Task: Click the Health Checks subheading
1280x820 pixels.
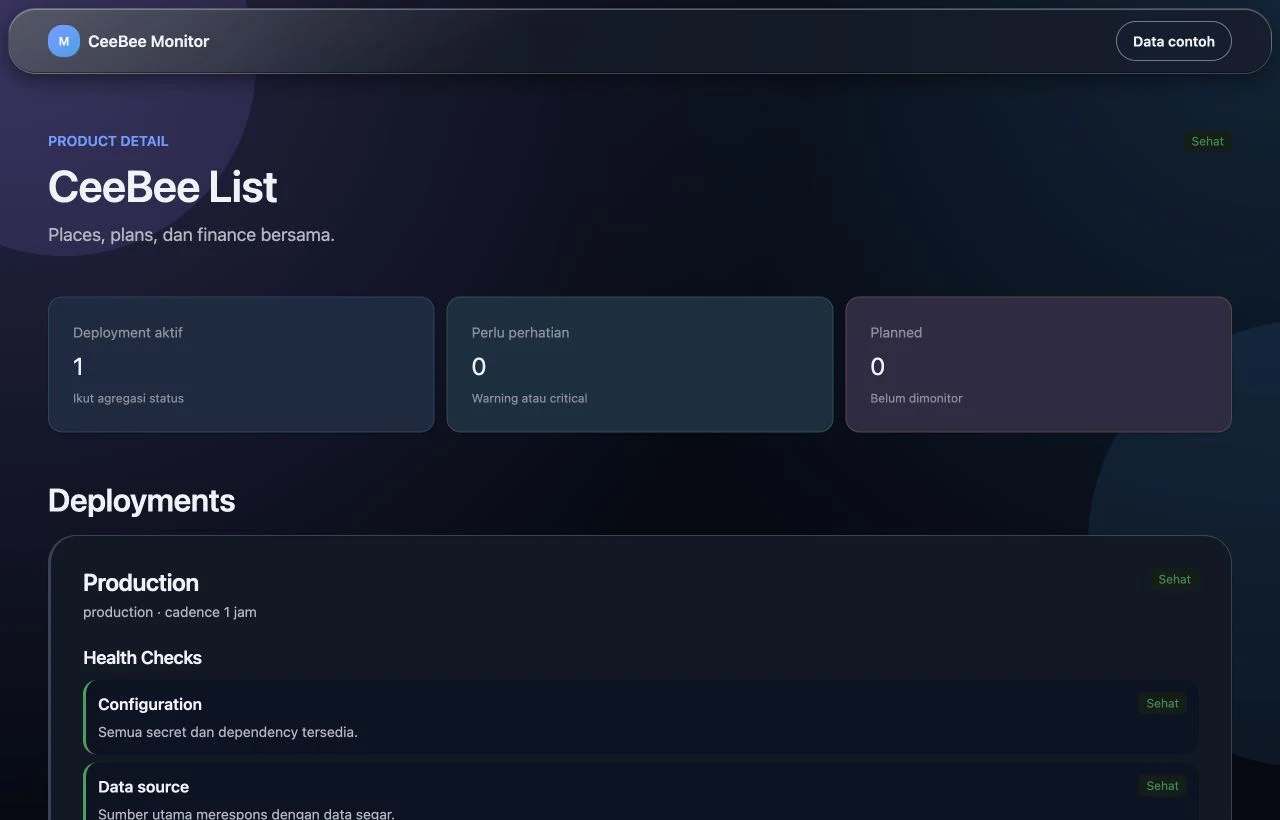Action: (x=142, y=658)
